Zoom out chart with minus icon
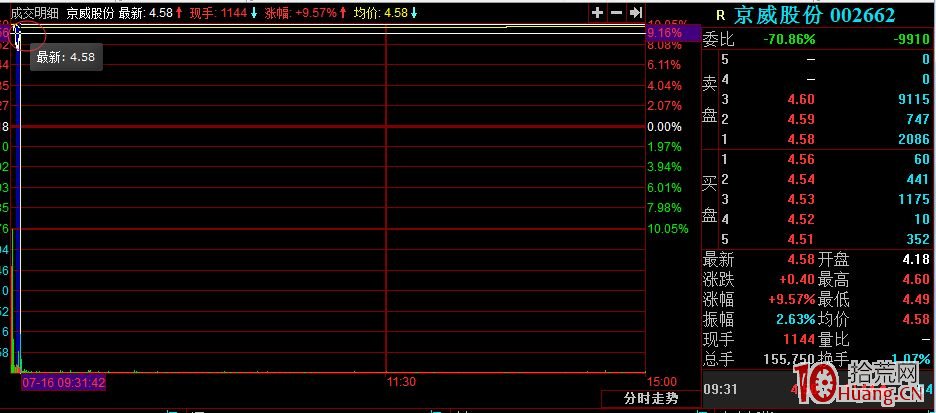 (x=617, y=13)
